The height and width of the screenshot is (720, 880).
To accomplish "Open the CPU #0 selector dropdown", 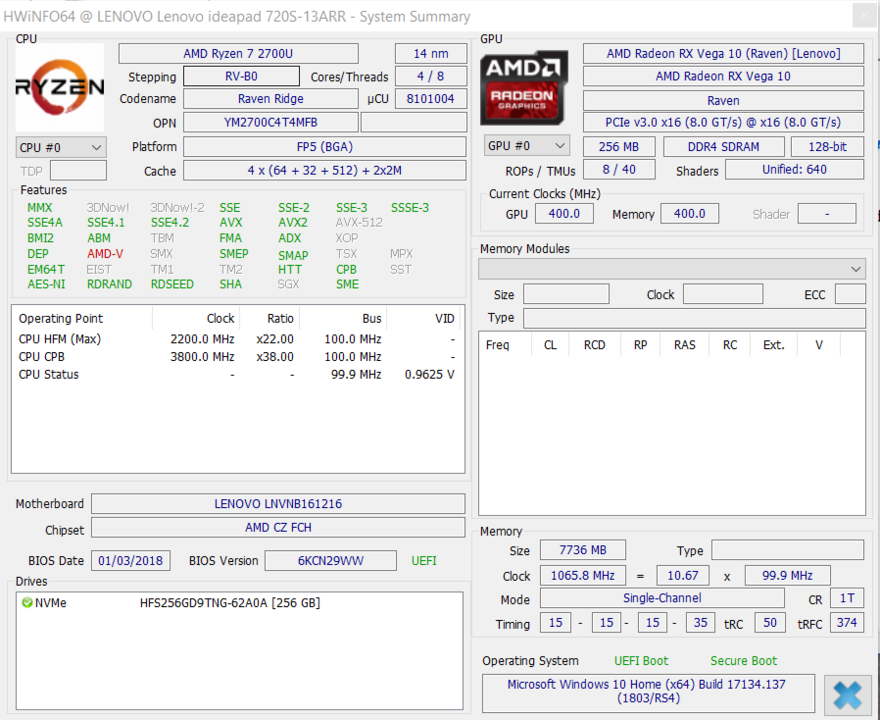I will (x=61, y=148).
